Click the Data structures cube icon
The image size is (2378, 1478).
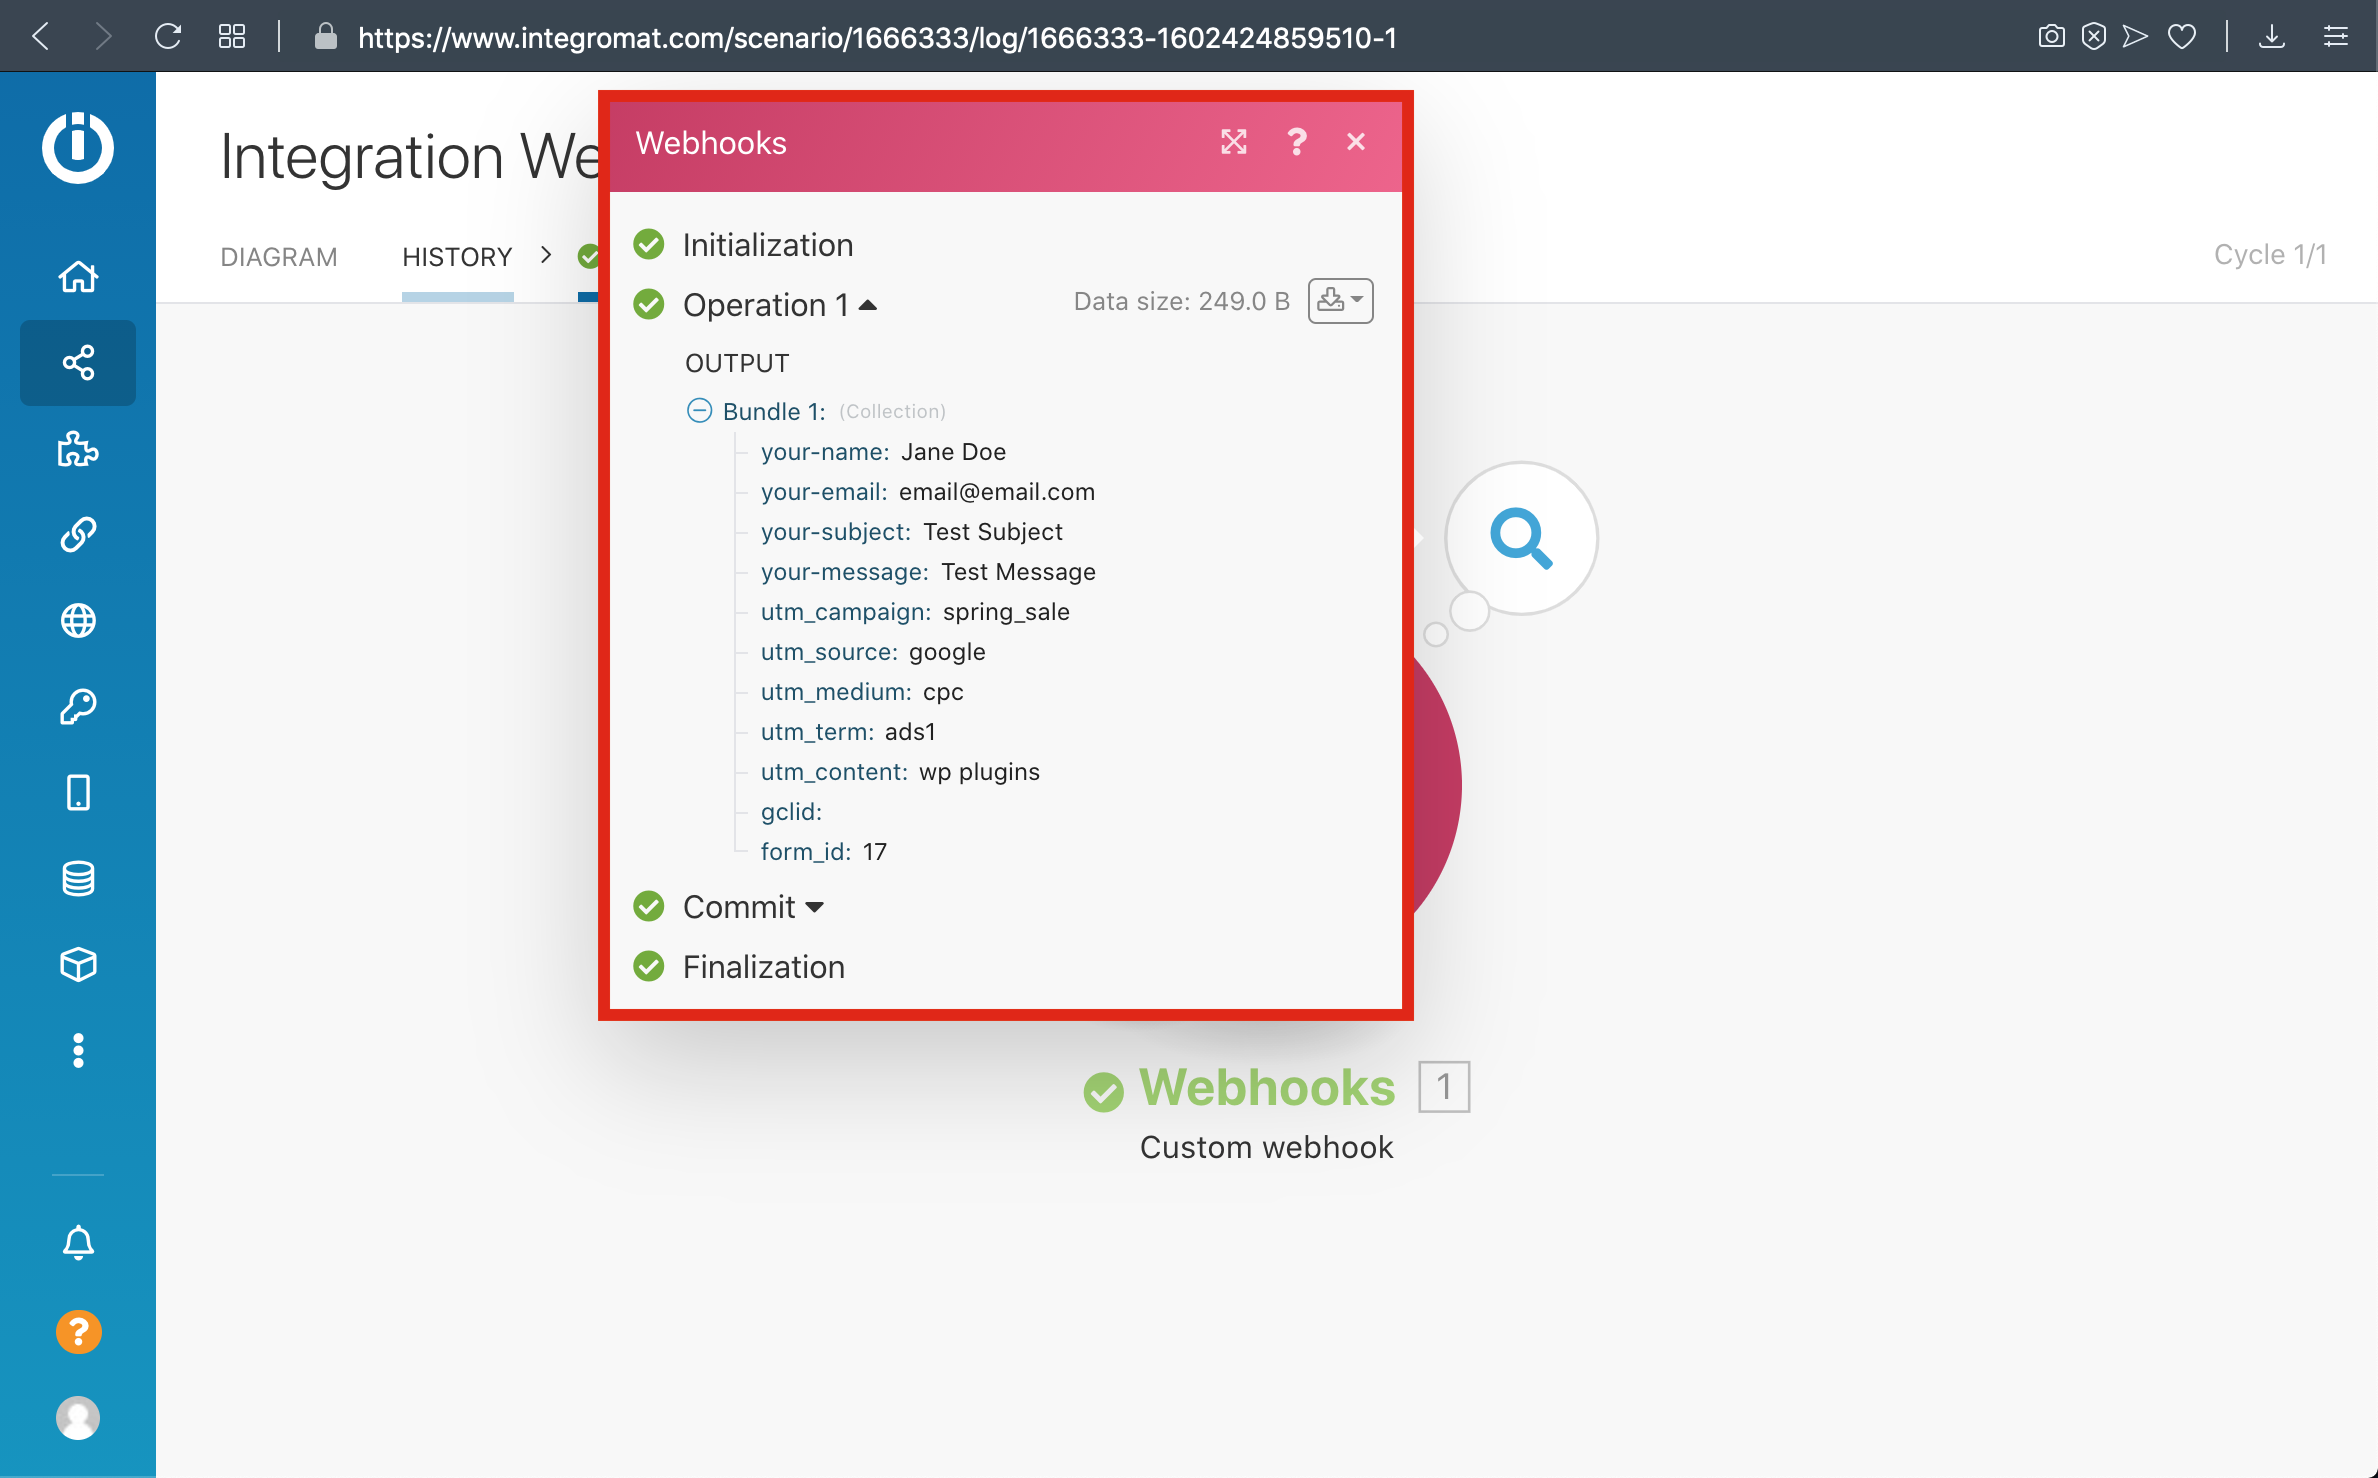[x=78, y=965]
